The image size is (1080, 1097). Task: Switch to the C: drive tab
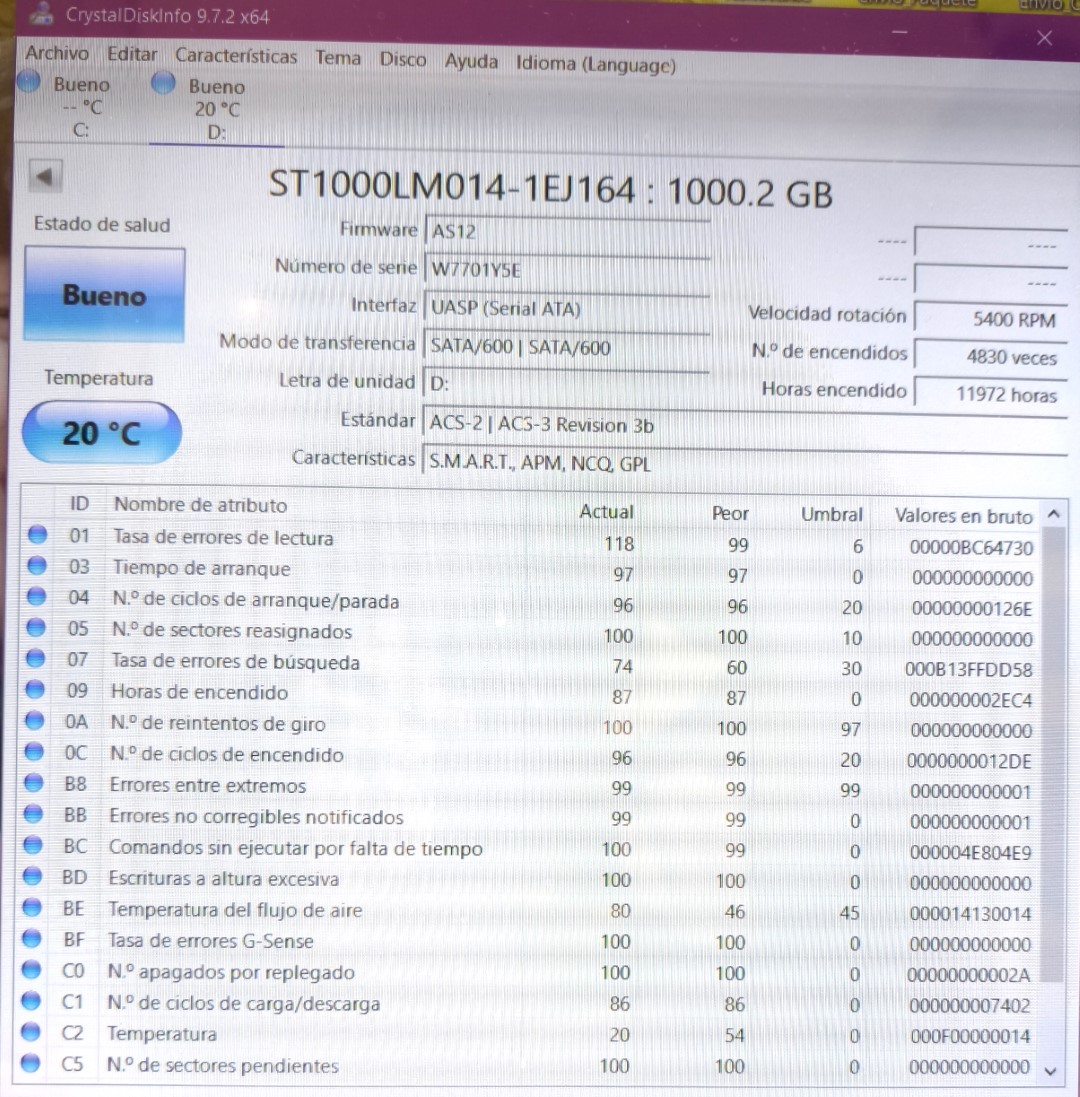point(80,105)
